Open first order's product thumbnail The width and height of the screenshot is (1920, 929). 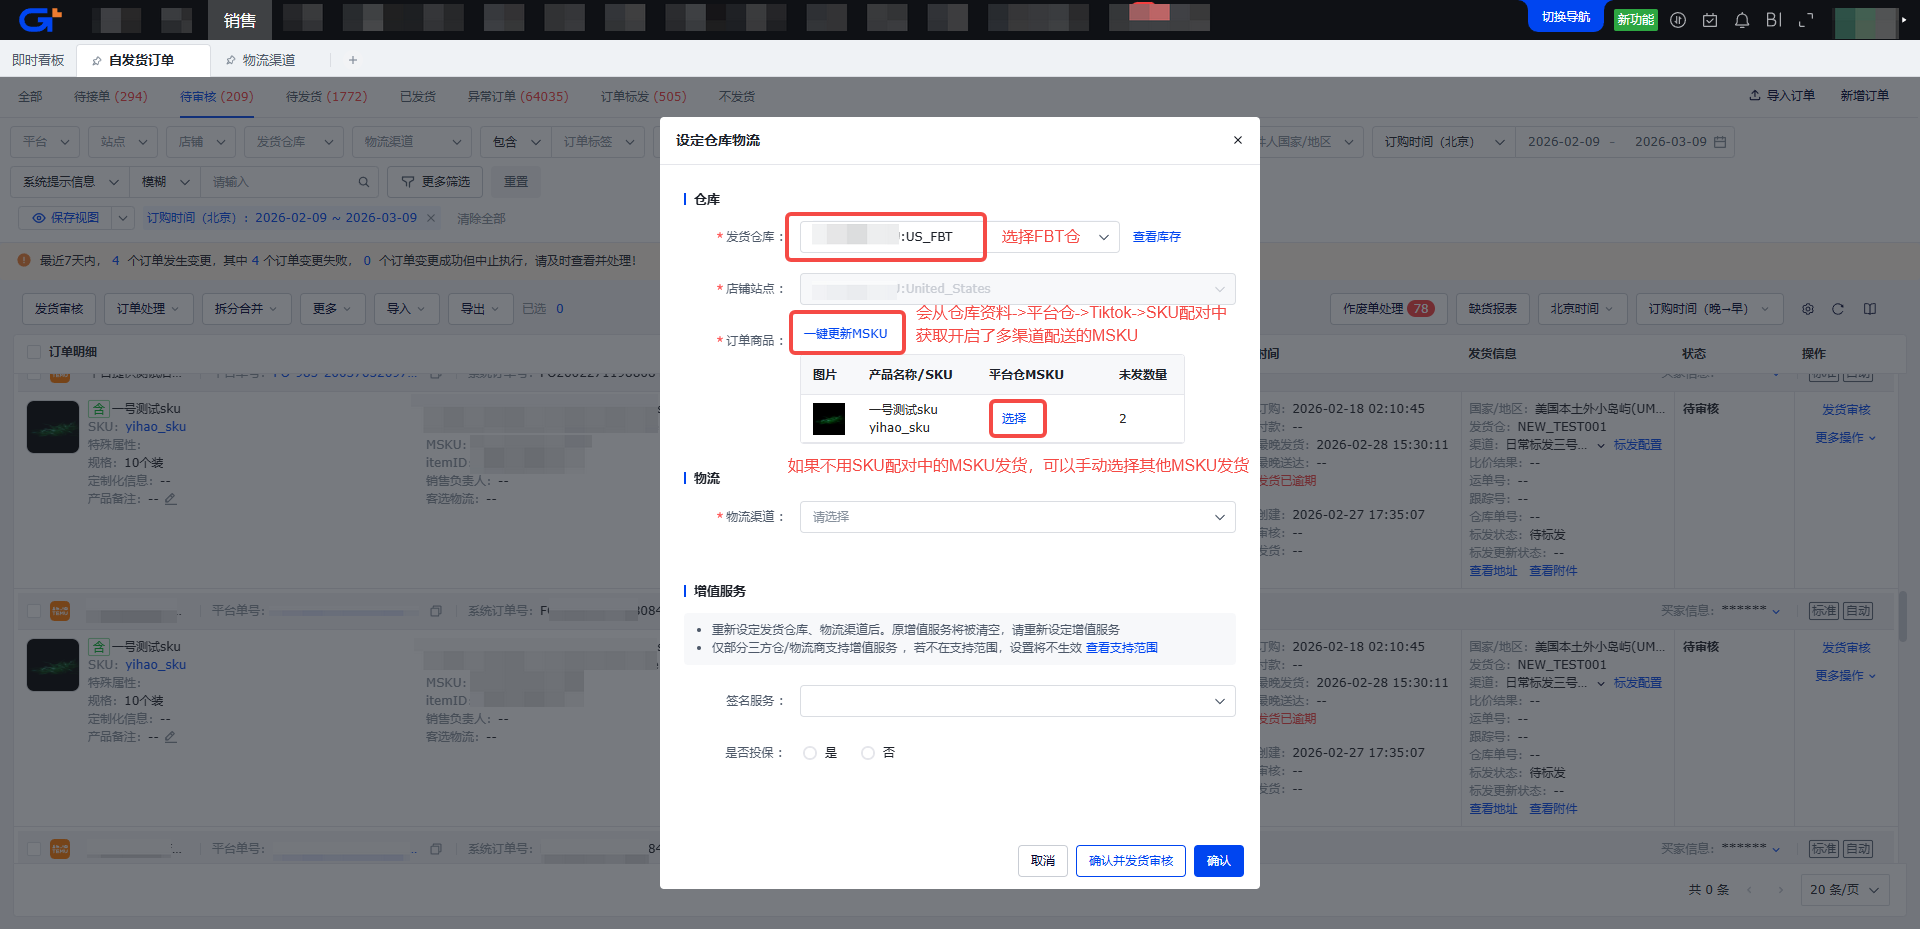(53, 427)
